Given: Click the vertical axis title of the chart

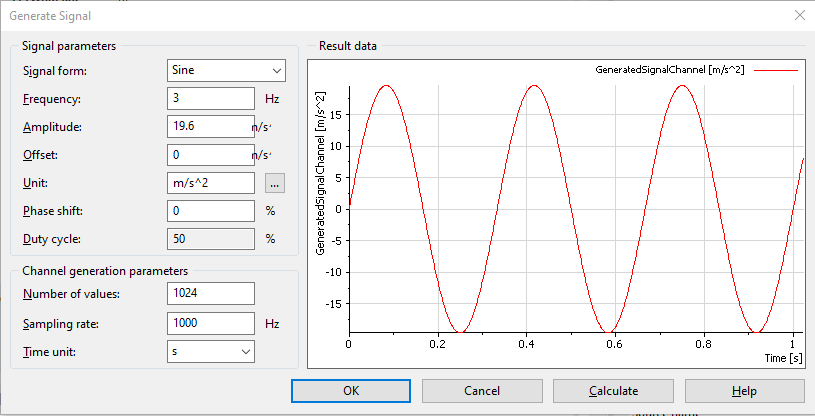Looking at the screenshot, I should point(320,172).
